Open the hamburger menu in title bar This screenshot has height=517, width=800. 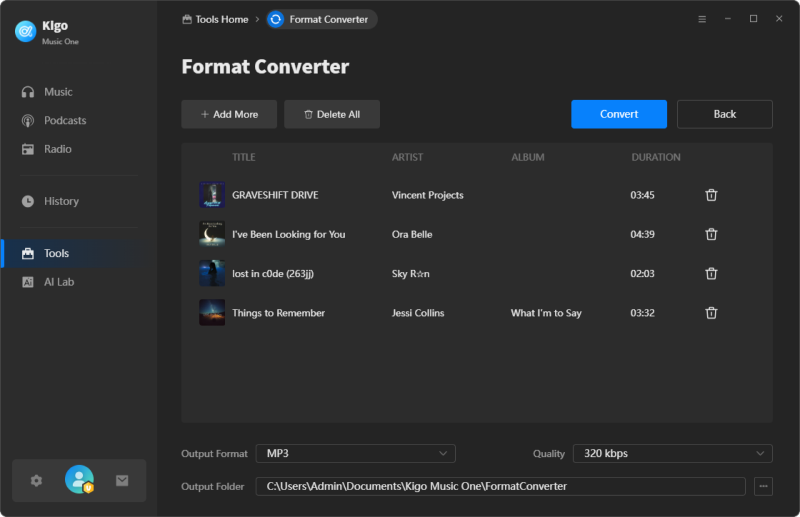click(x=702, y=19)
